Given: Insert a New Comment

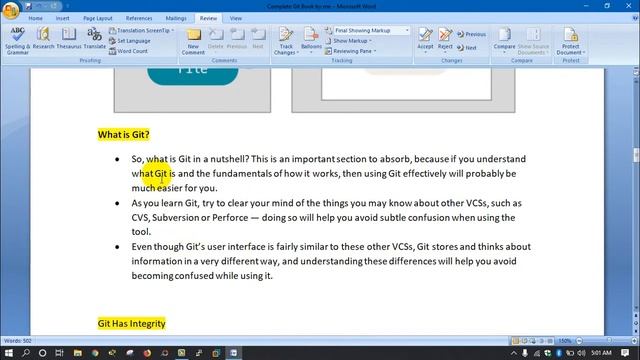Looking at the screenshot, I should (x=193, y=41).
